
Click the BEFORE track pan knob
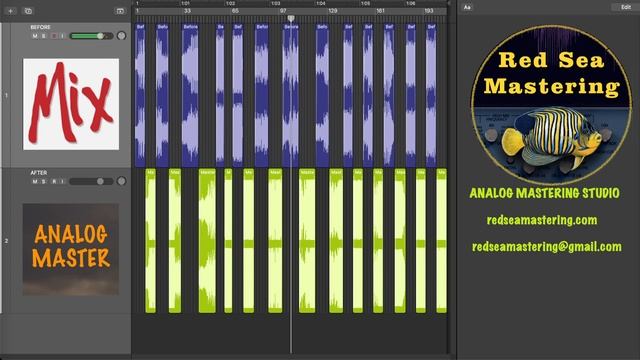tap(121, 36)
